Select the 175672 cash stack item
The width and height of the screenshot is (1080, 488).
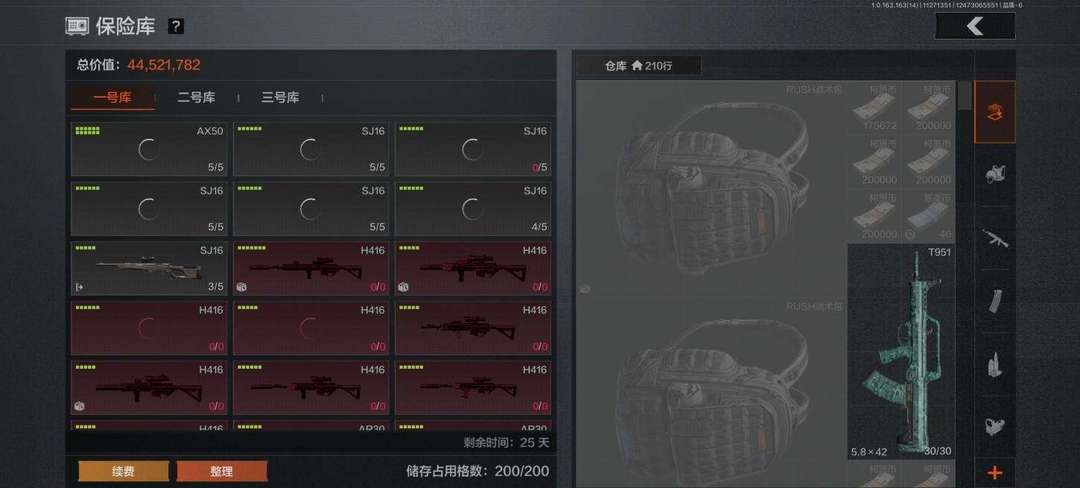click(873, 108)
